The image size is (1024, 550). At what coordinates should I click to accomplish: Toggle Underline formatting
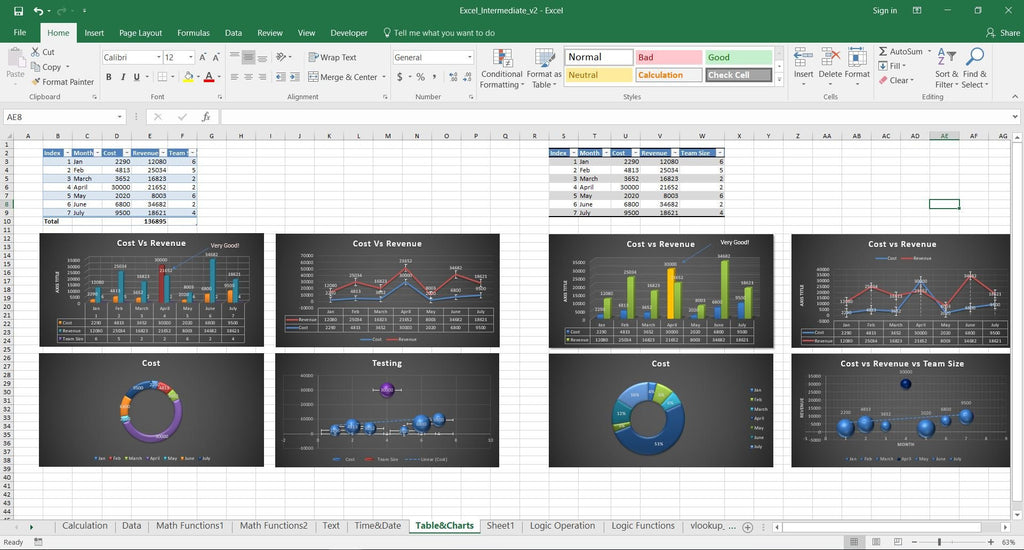click(136, 77)
